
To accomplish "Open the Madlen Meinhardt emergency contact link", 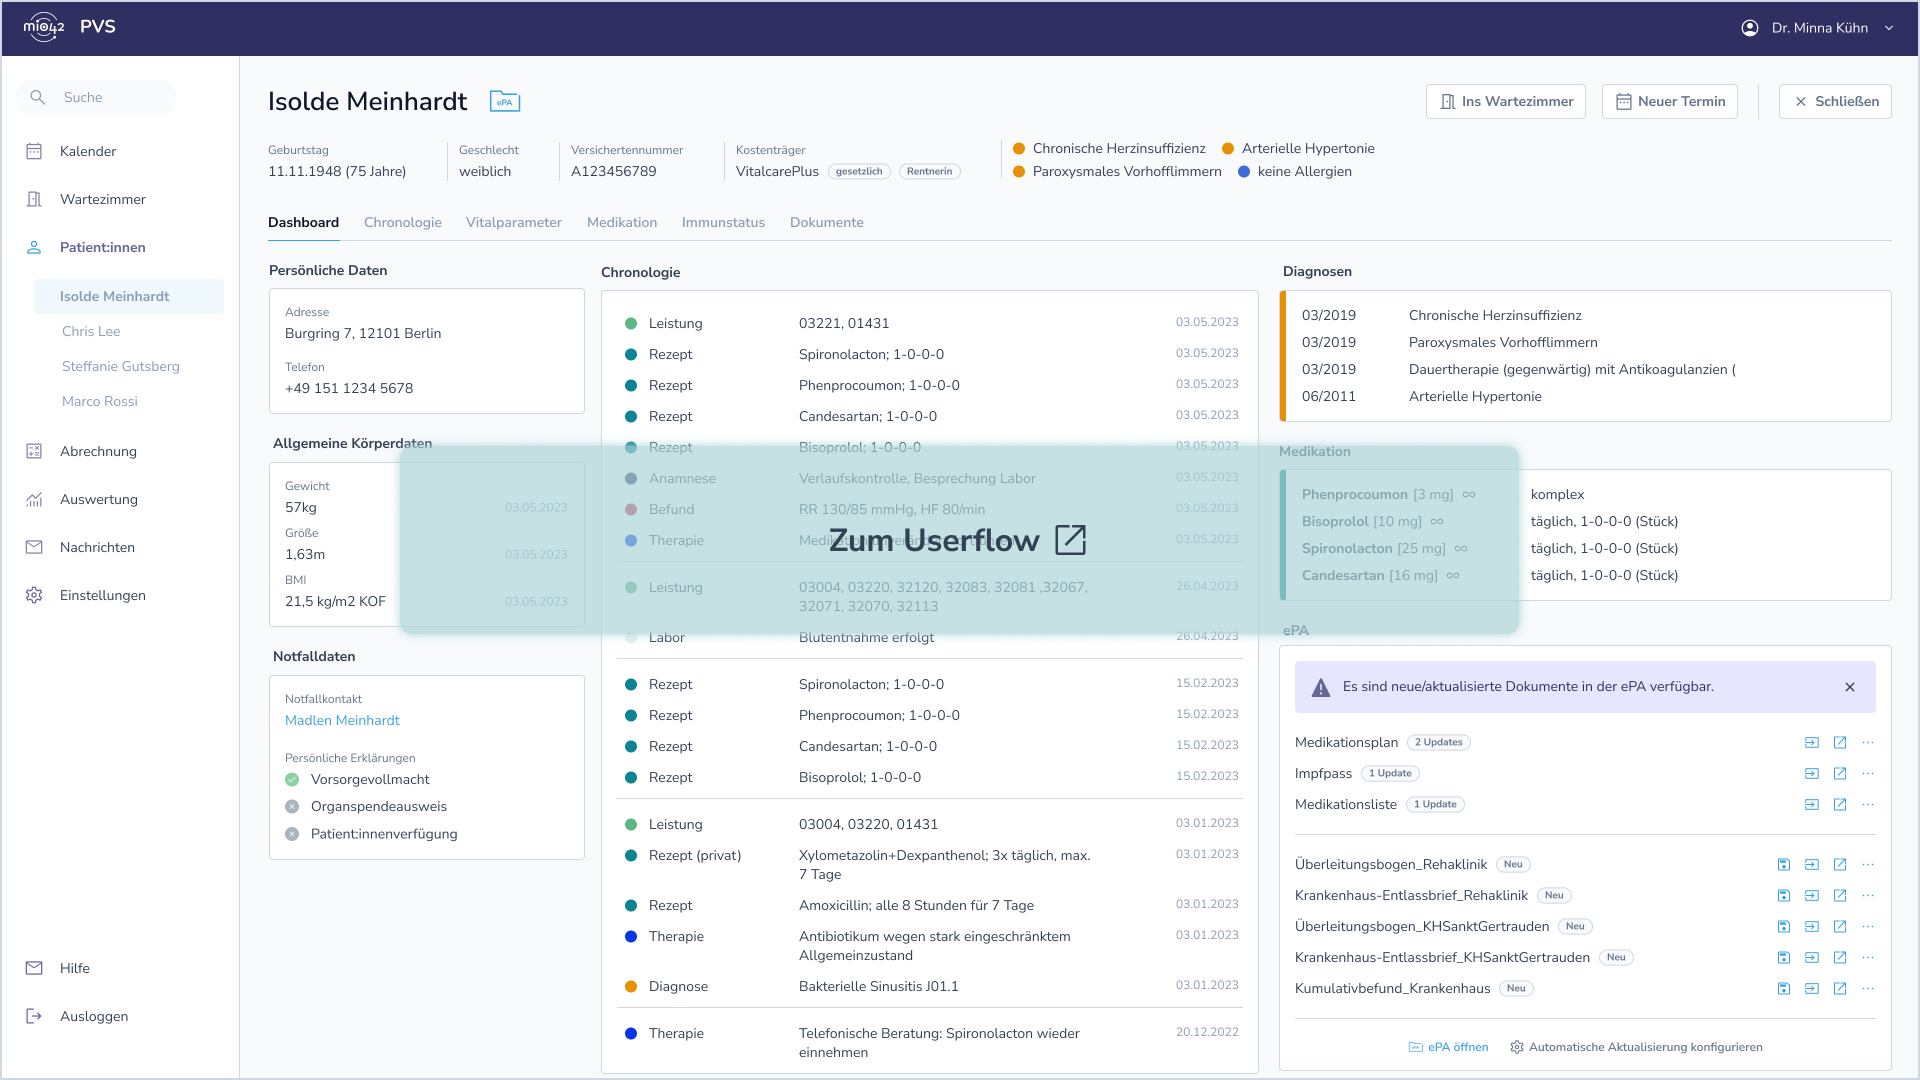I will tap(342, 720).
